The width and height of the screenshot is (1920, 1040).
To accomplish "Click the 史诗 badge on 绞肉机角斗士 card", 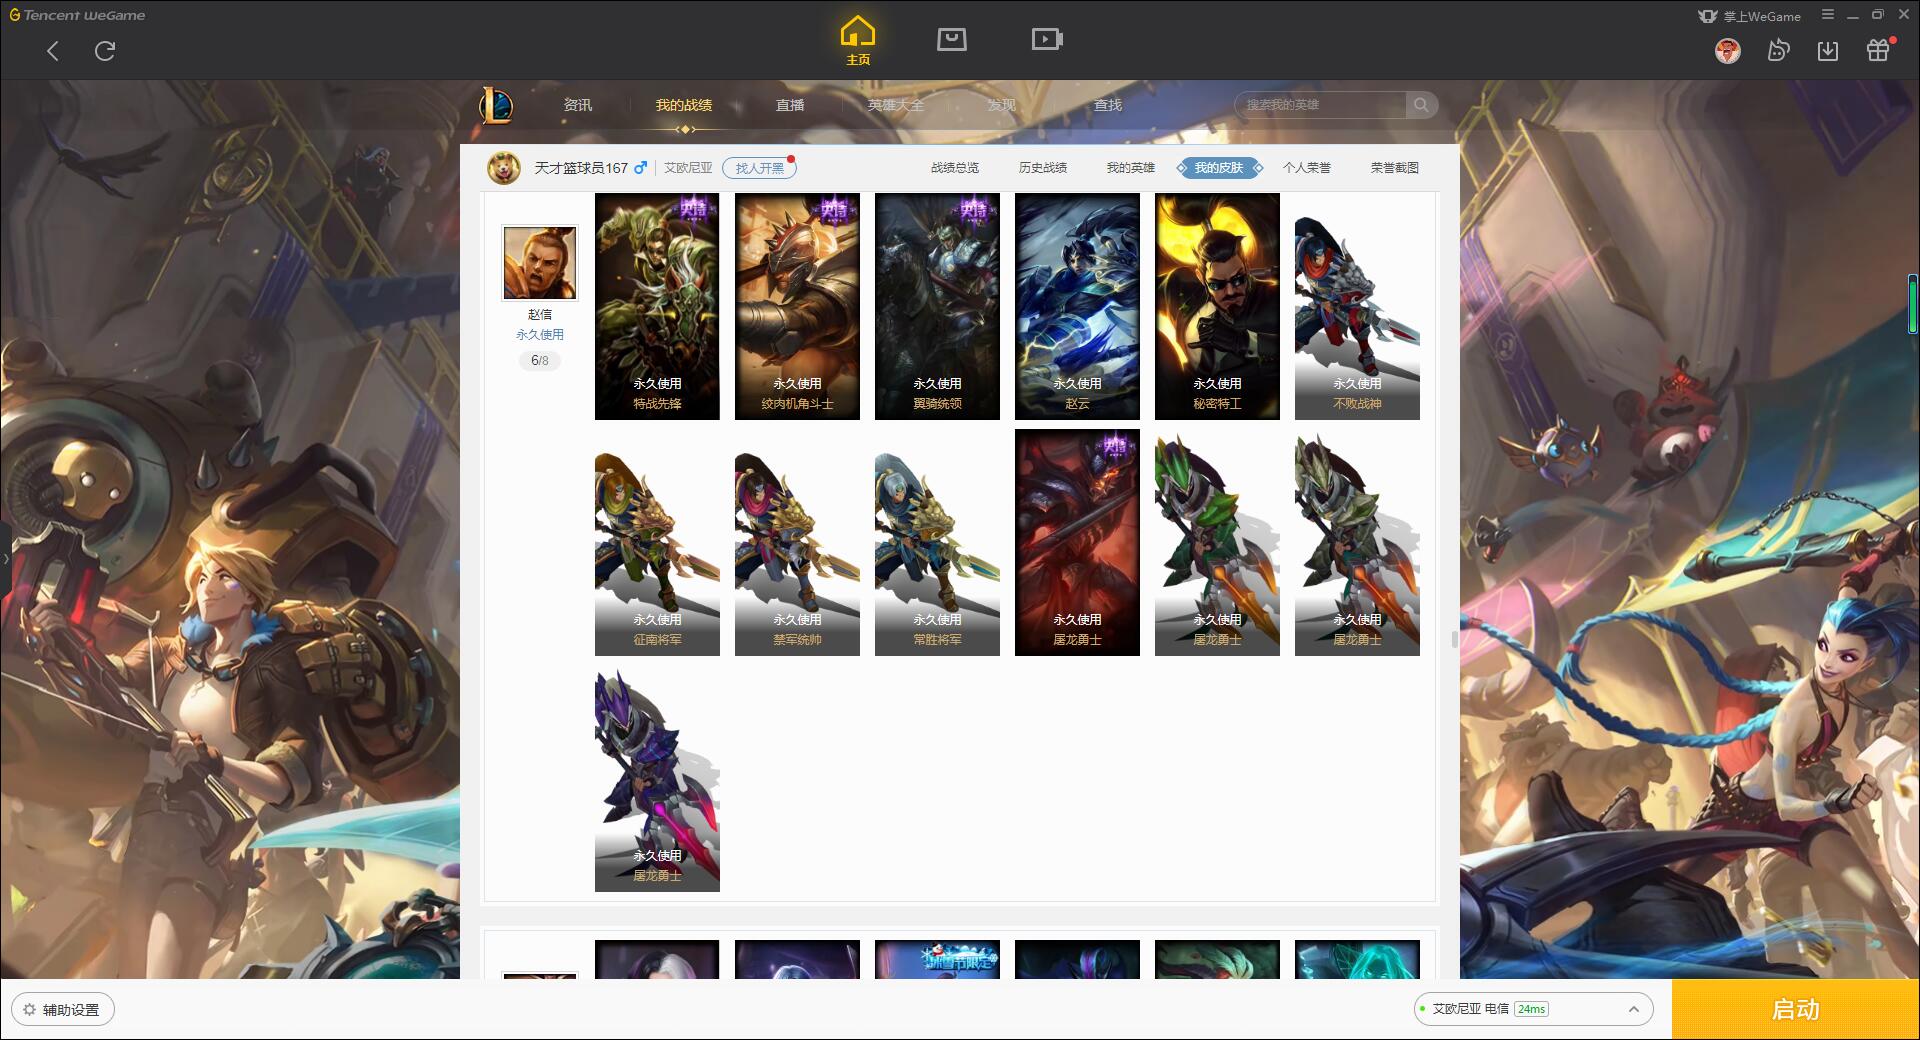I will pos(833,209).
